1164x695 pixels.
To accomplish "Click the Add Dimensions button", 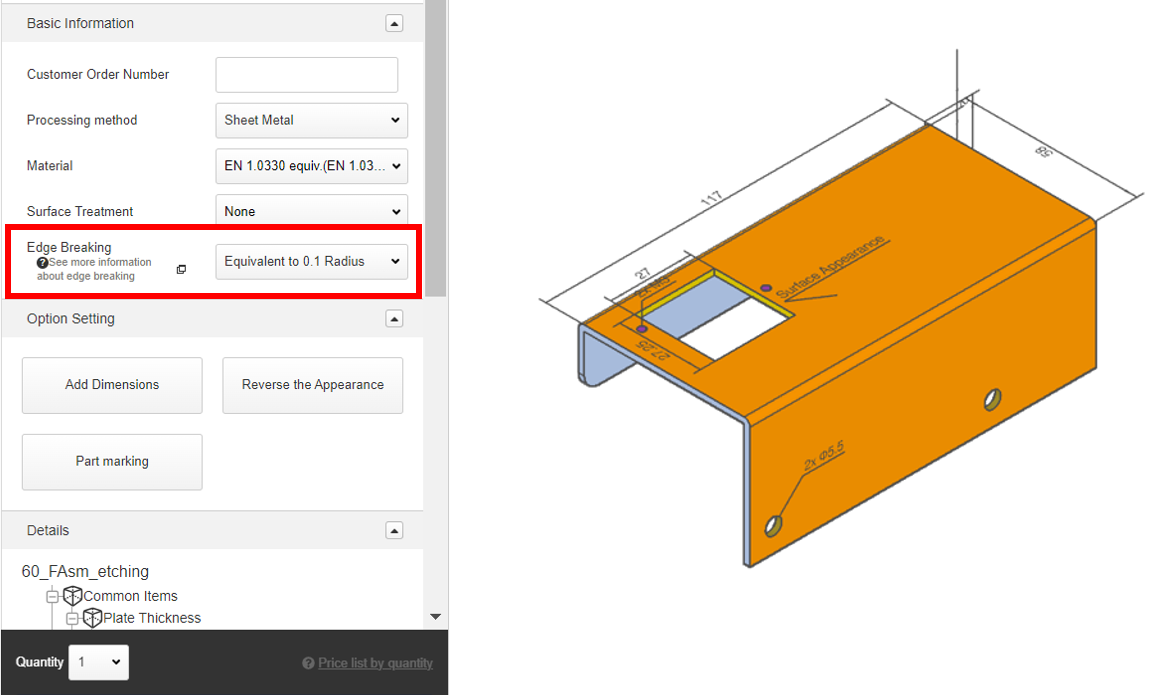I will pos(111,385).
